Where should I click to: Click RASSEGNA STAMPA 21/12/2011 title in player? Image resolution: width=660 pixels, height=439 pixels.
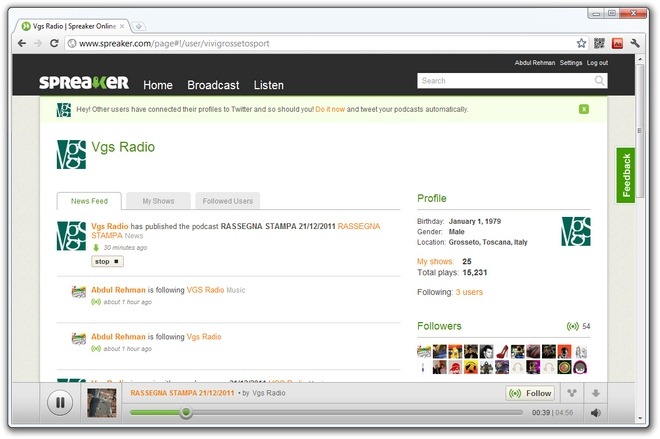coord(182,393)
